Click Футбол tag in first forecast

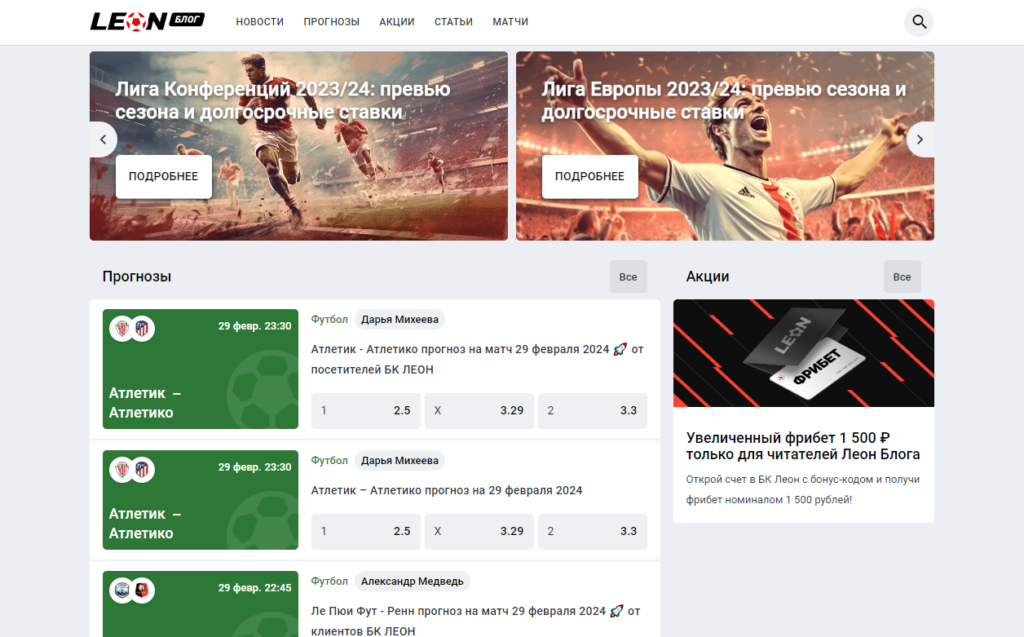[x=329, y=319]
